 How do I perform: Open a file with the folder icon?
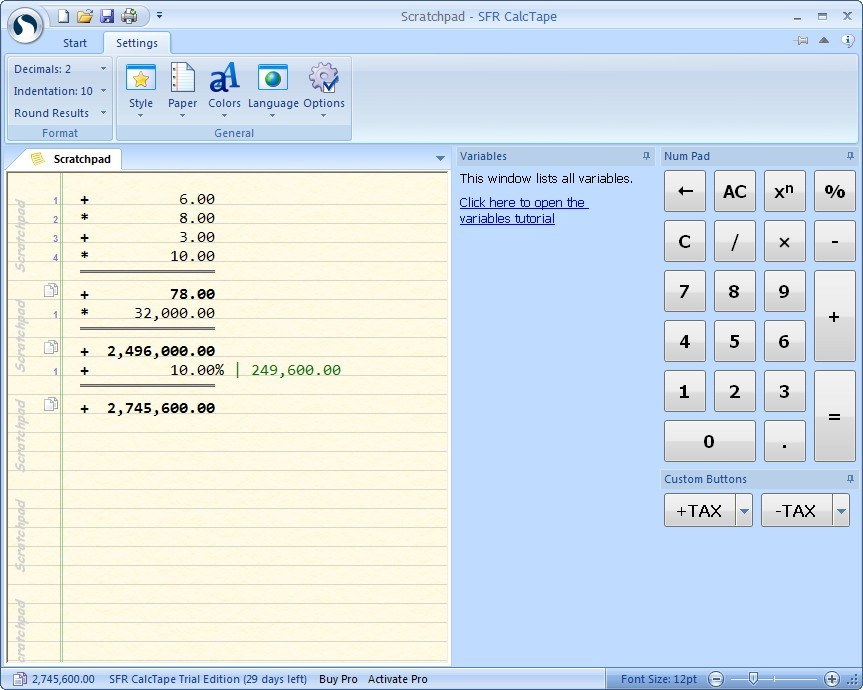[85, 16]
